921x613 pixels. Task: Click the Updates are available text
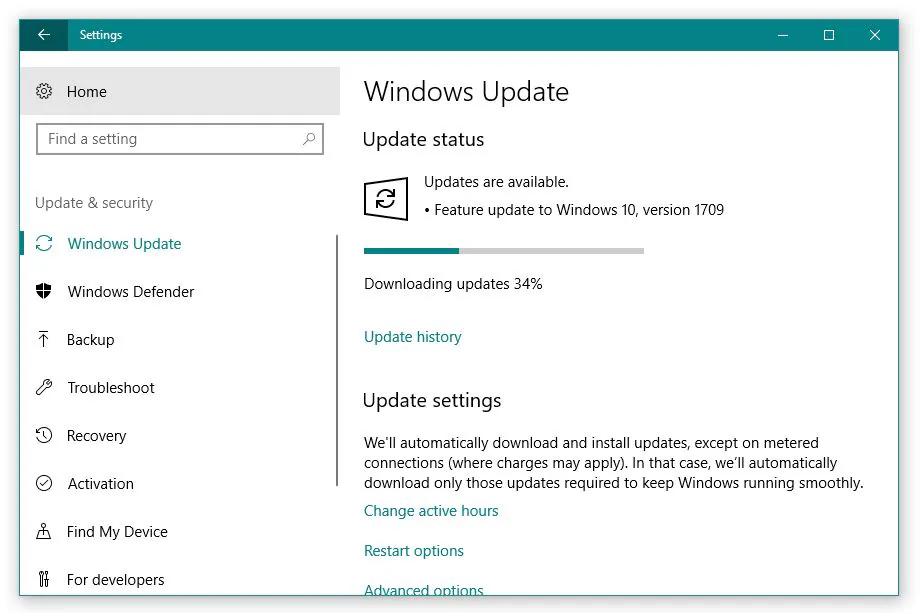pyautogui.click(x=496, y=182)
